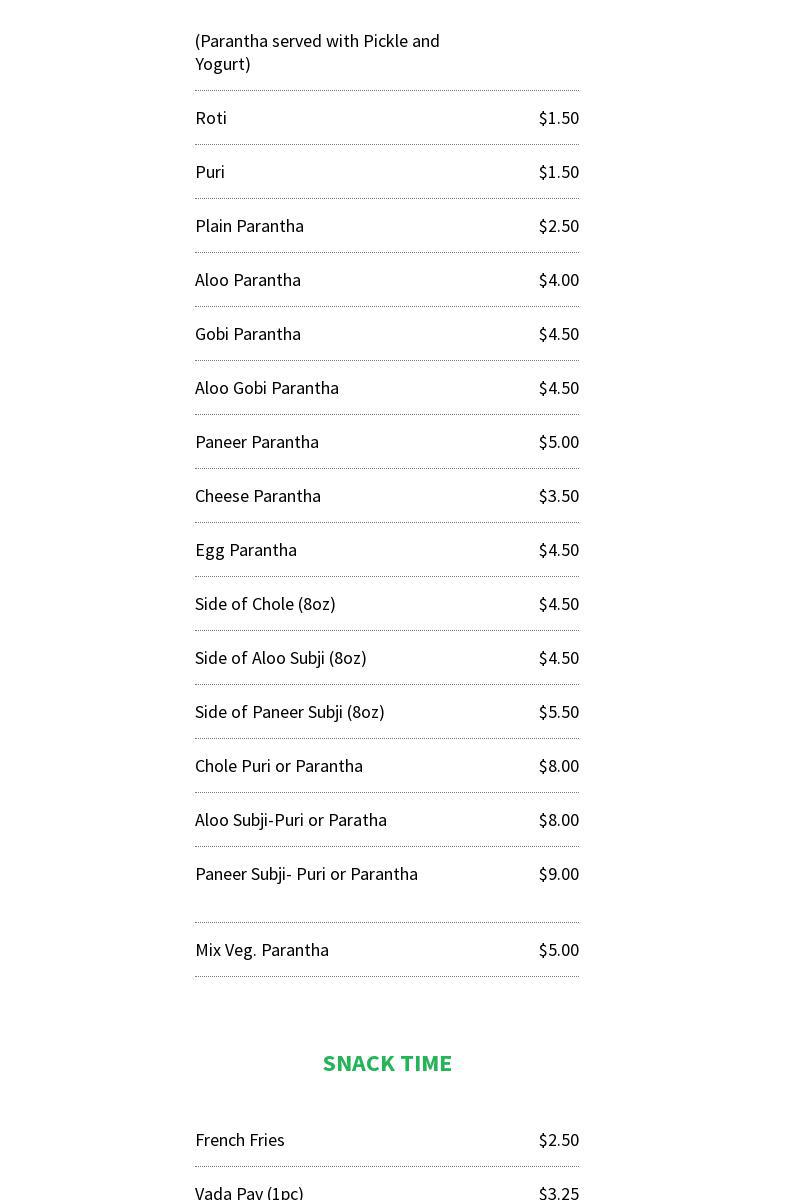Screen dimensions: 785x1200
Task: Click the Vada Pav (1pc) entry
Action: (249, 1192)
